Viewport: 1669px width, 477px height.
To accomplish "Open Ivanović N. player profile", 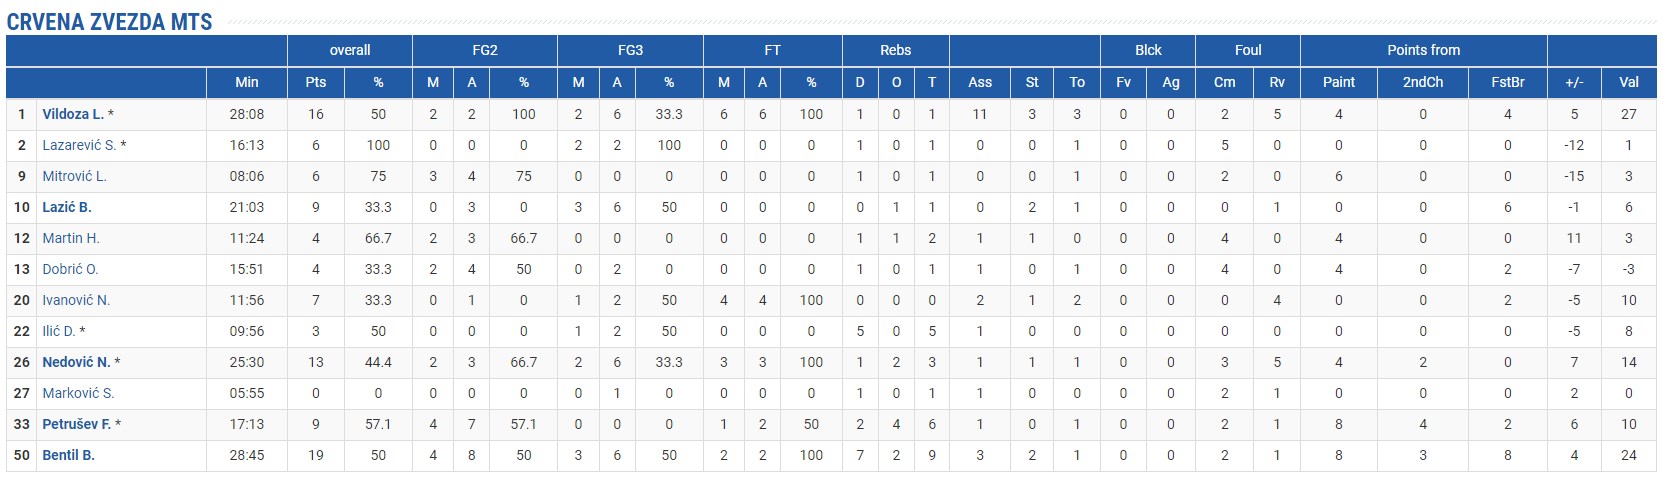I will click(76, 300).
